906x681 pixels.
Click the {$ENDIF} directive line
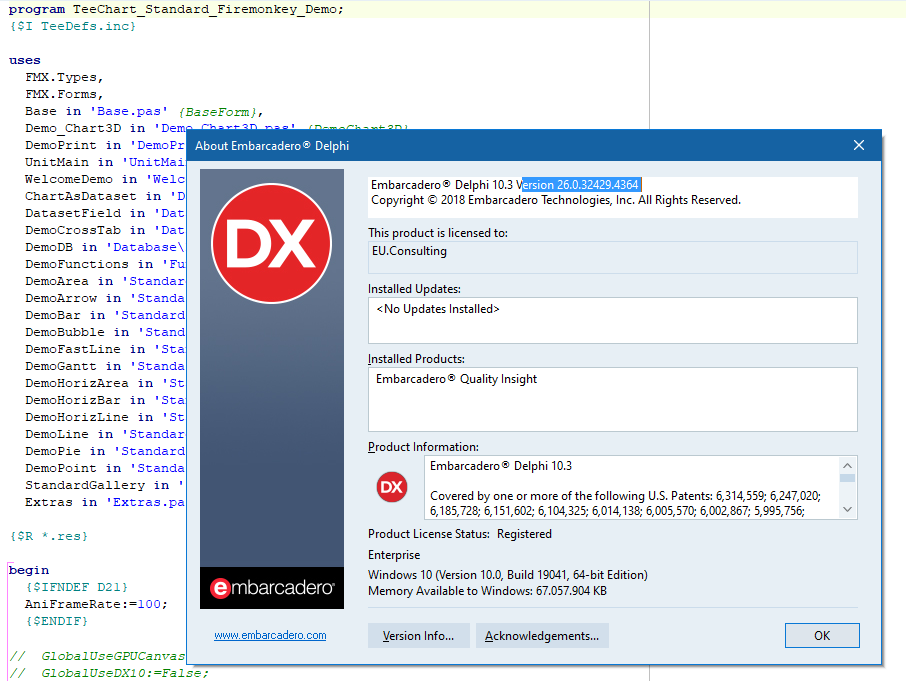(x=56, y=621)
